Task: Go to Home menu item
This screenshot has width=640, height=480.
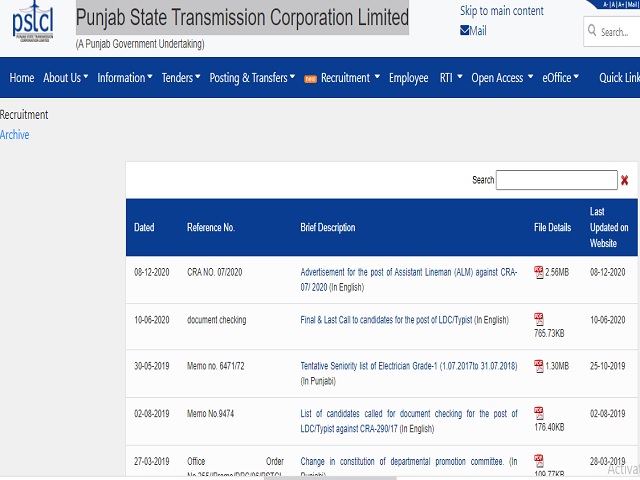Action: click(22, 78)
